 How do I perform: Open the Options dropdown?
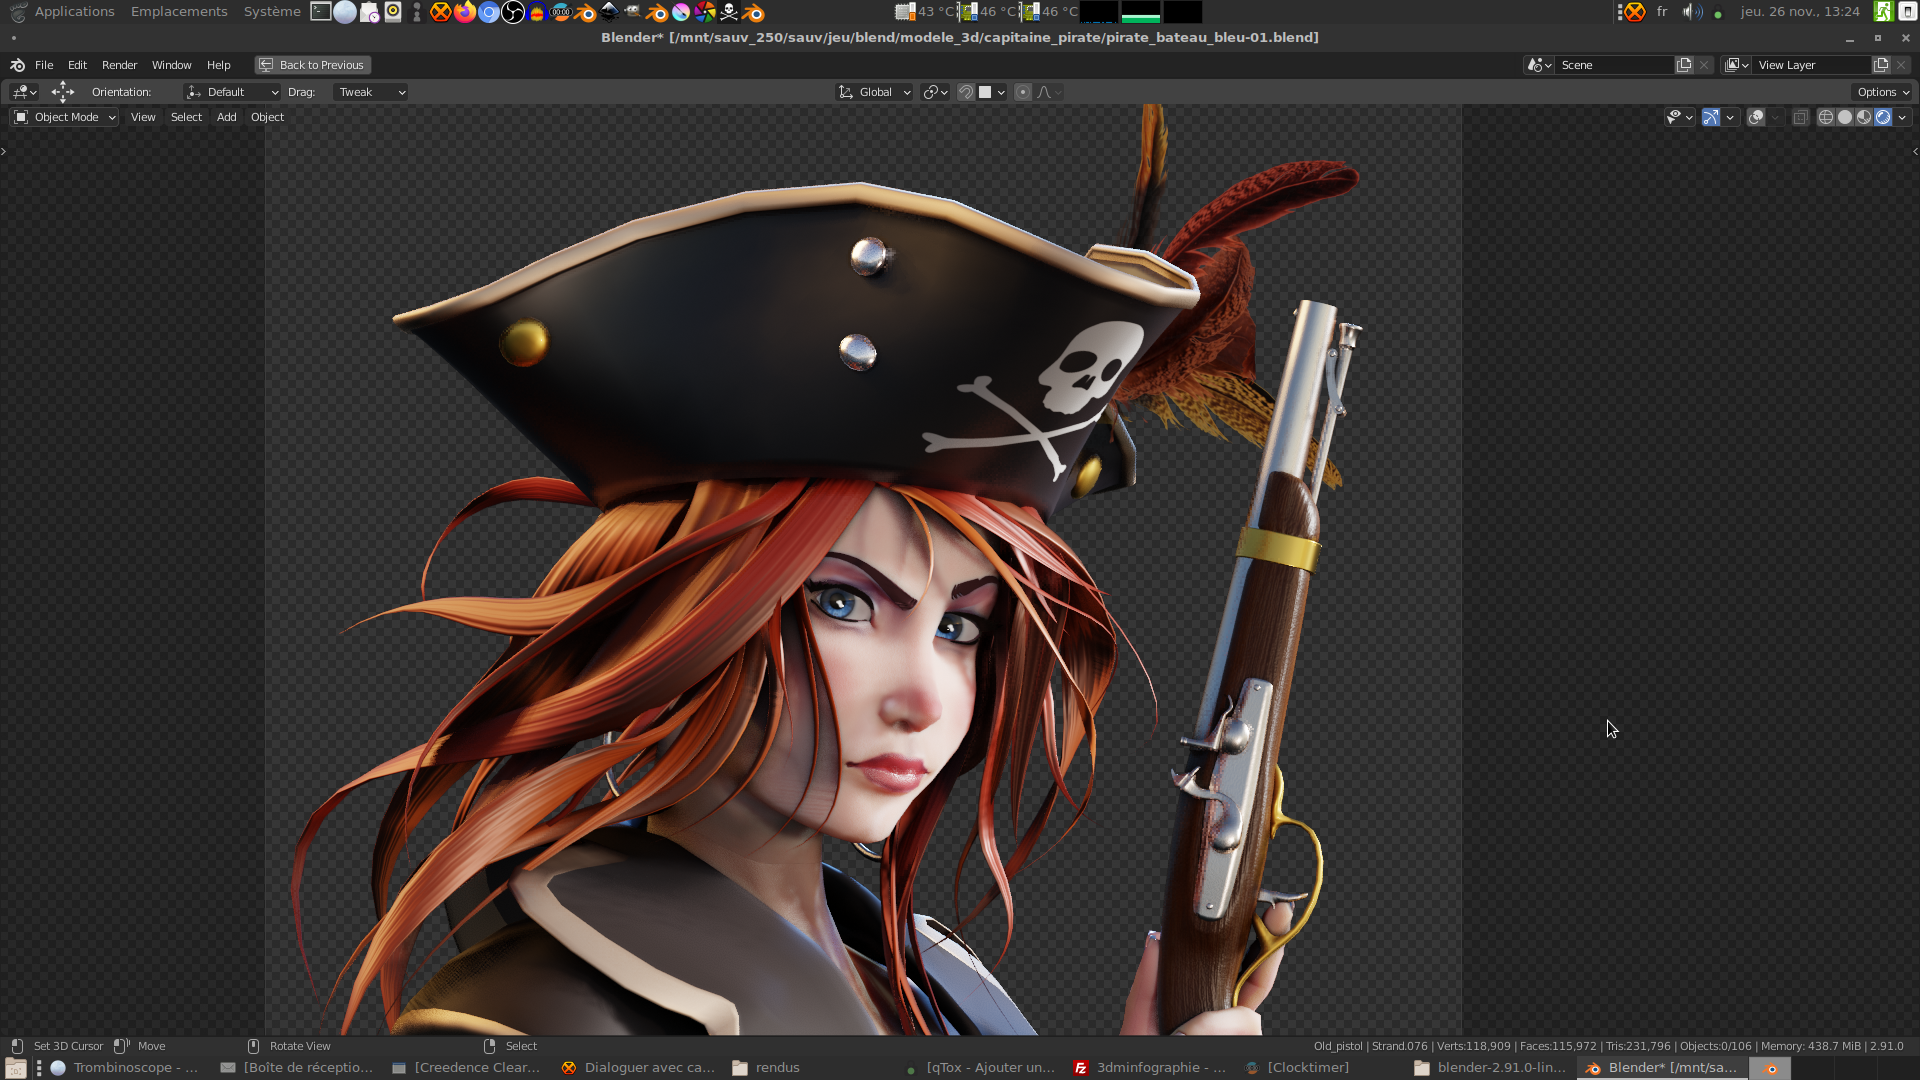[x=1883, y=92]
